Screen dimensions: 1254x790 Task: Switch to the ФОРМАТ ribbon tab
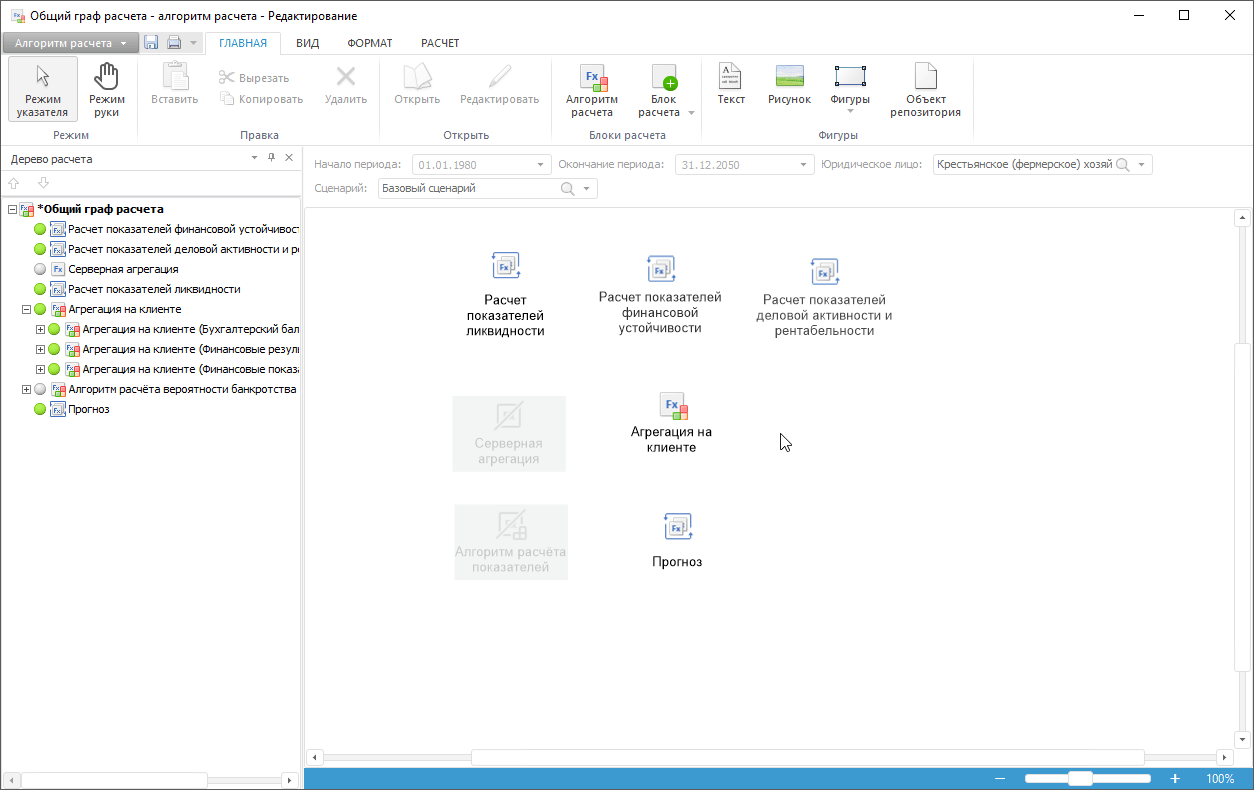(x=370, y=43)
